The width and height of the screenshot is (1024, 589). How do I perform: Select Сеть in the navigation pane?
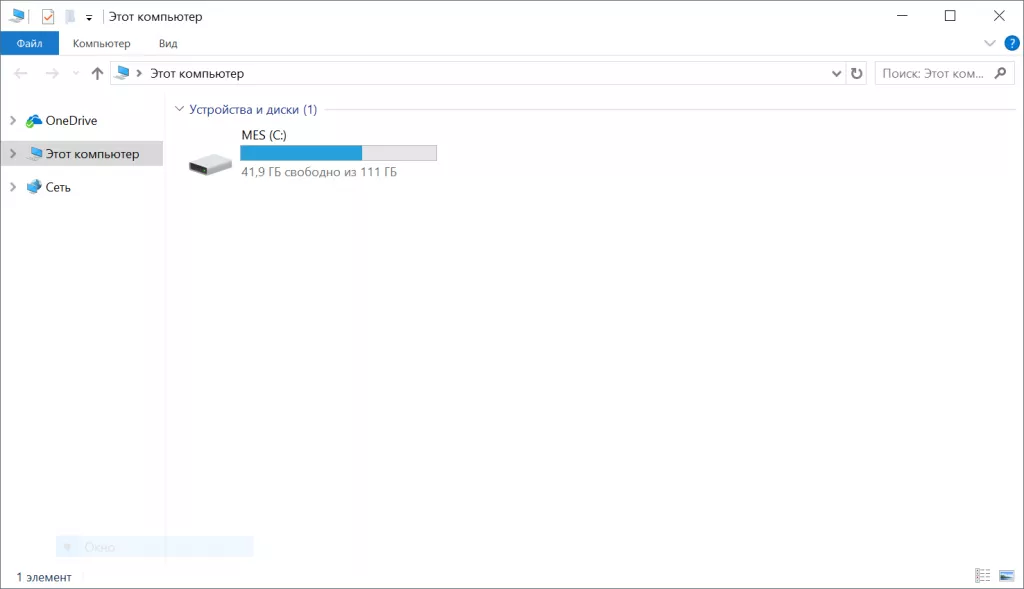click(x=57, y=187)
